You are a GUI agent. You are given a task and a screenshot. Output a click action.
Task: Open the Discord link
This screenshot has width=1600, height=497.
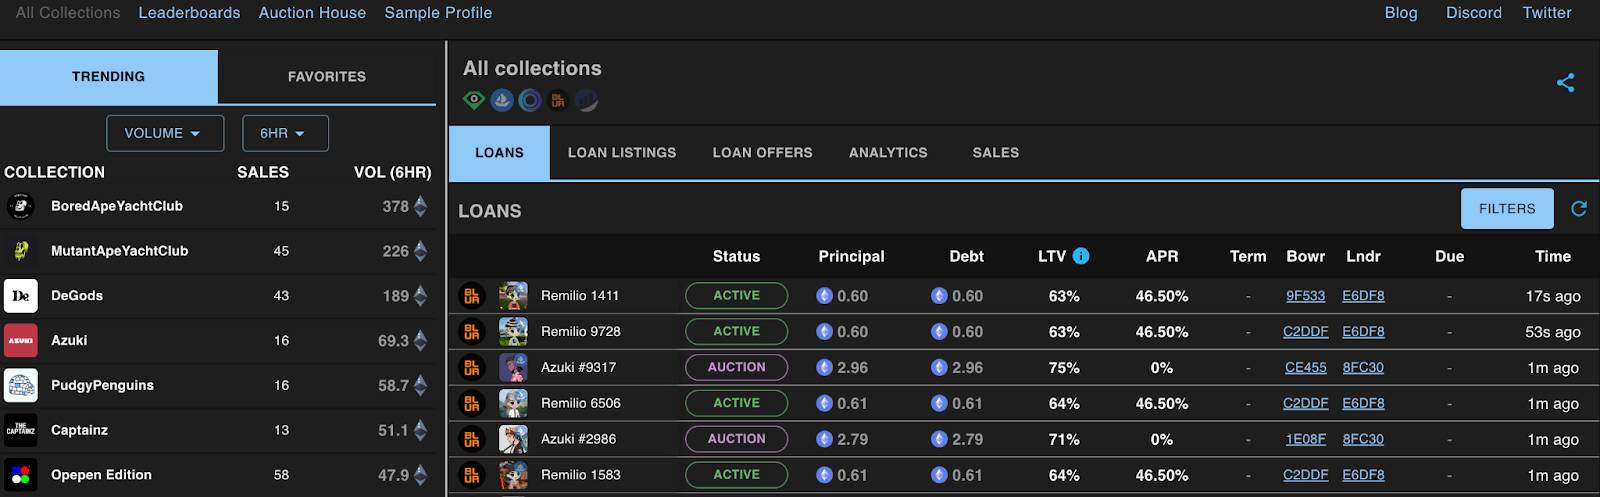[1473, 13]
